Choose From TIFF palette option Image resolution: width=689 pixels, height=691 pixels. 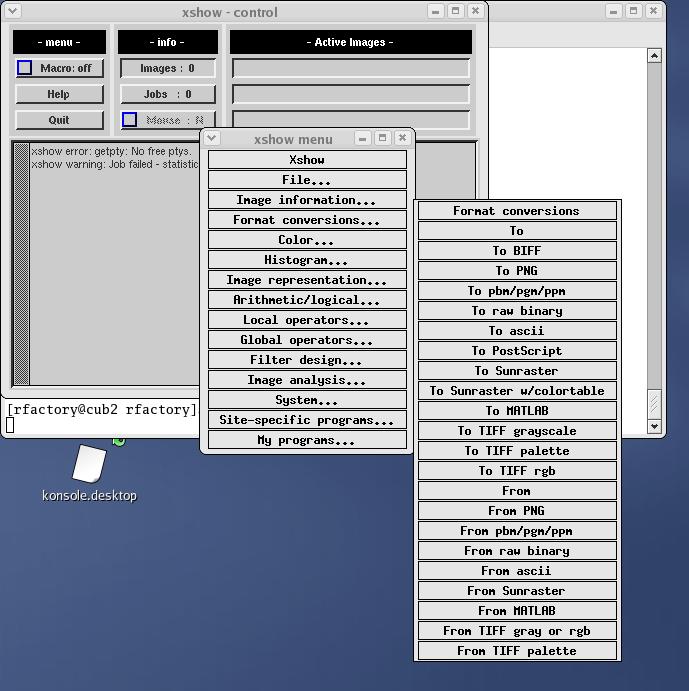(x=517, y=651)
